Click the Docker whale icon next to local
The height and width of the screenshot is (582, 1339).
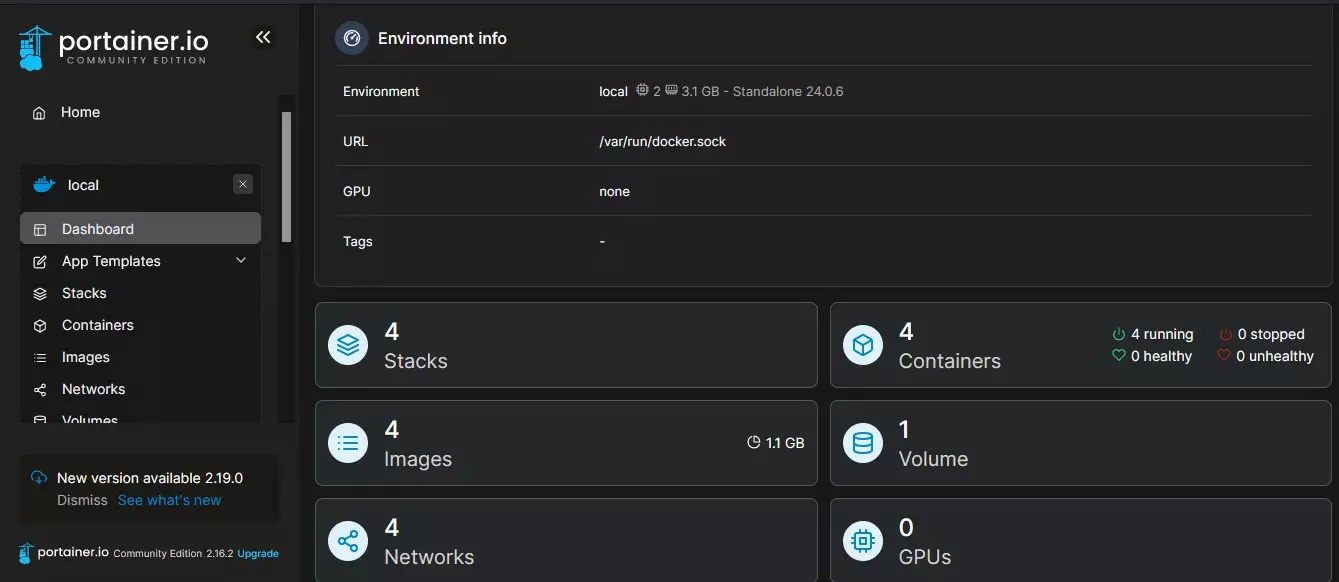coord(43,185)
